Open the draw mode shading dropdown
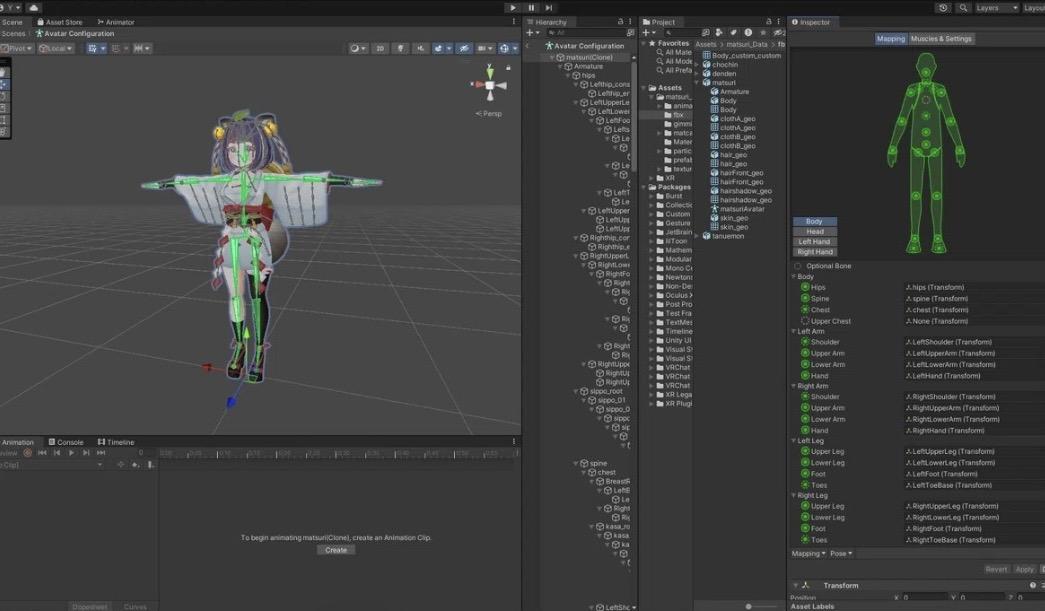The width and height of the screenshot is (1045, 611). [358, 49]
